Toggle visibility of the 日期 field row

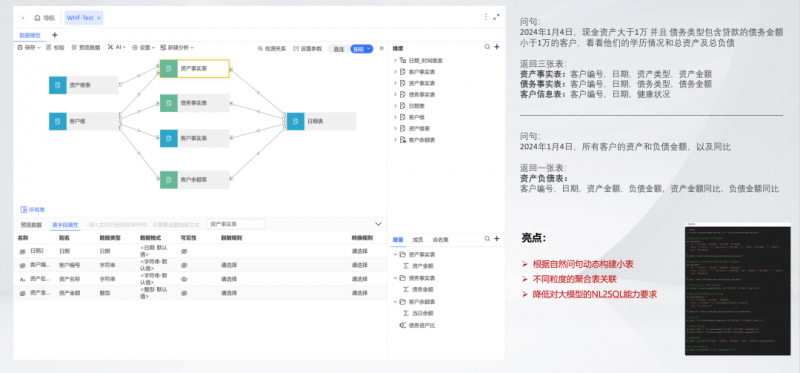184,252
